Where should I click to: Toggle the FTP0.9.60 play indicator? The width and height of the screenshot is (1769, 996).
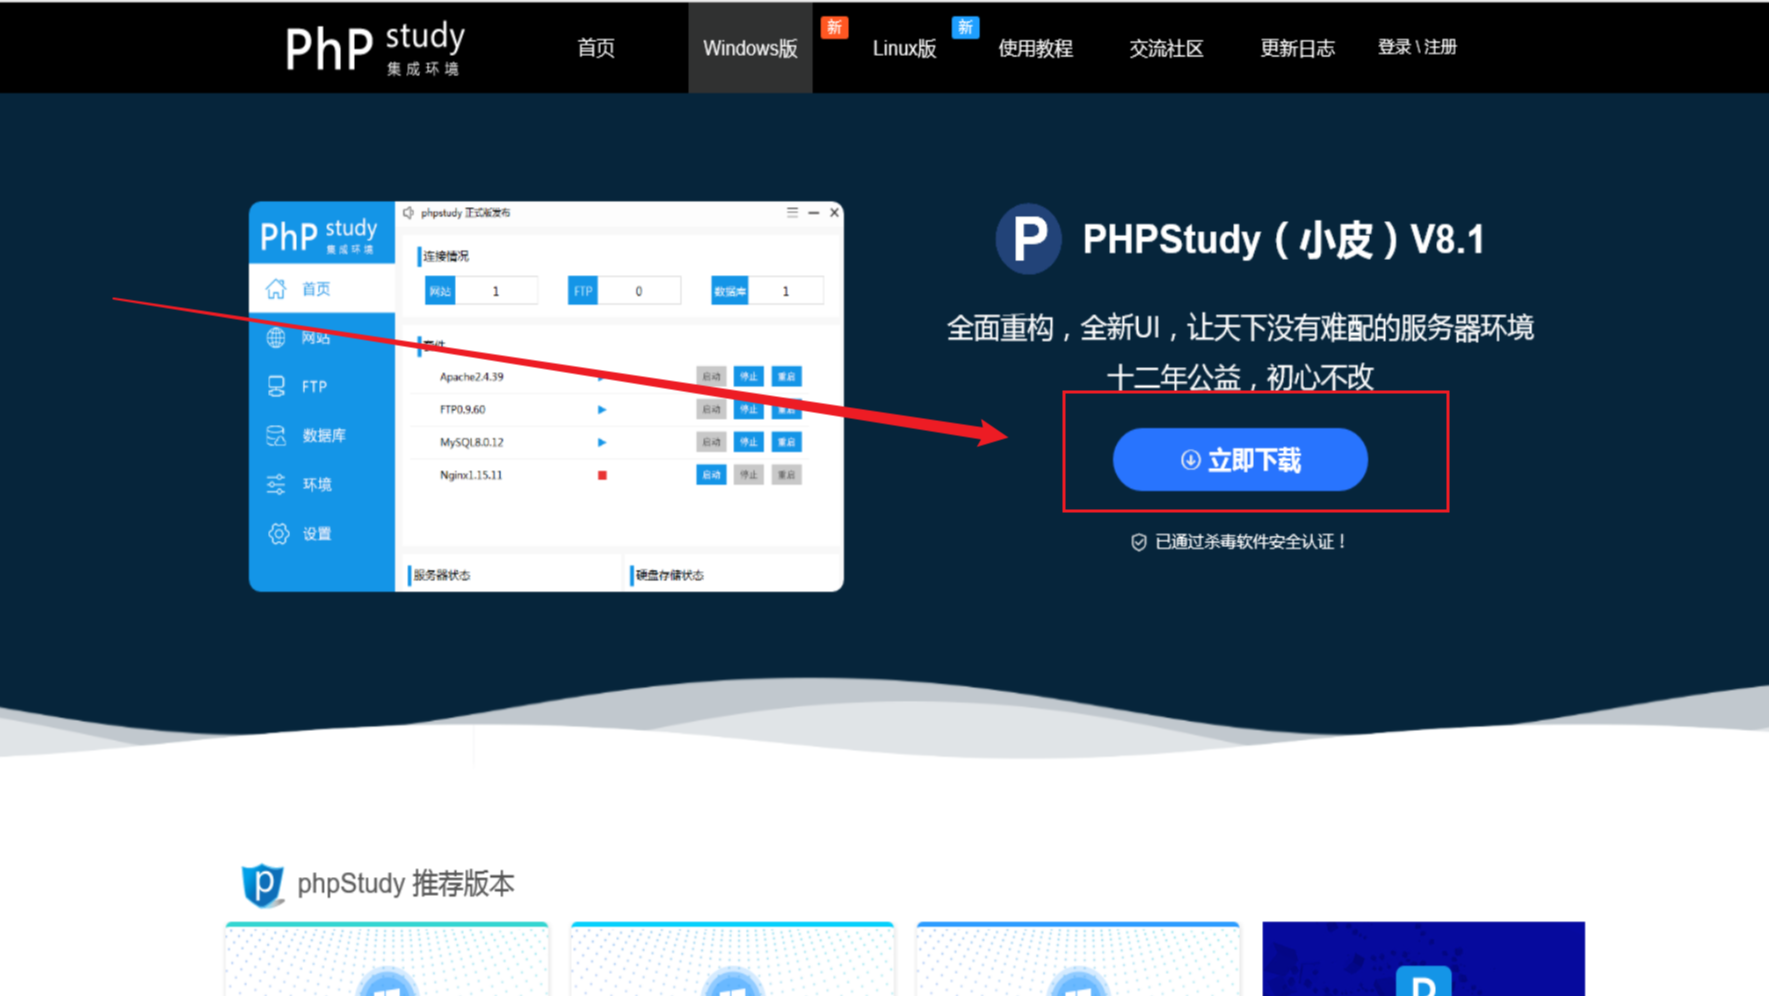pos(601,409)
